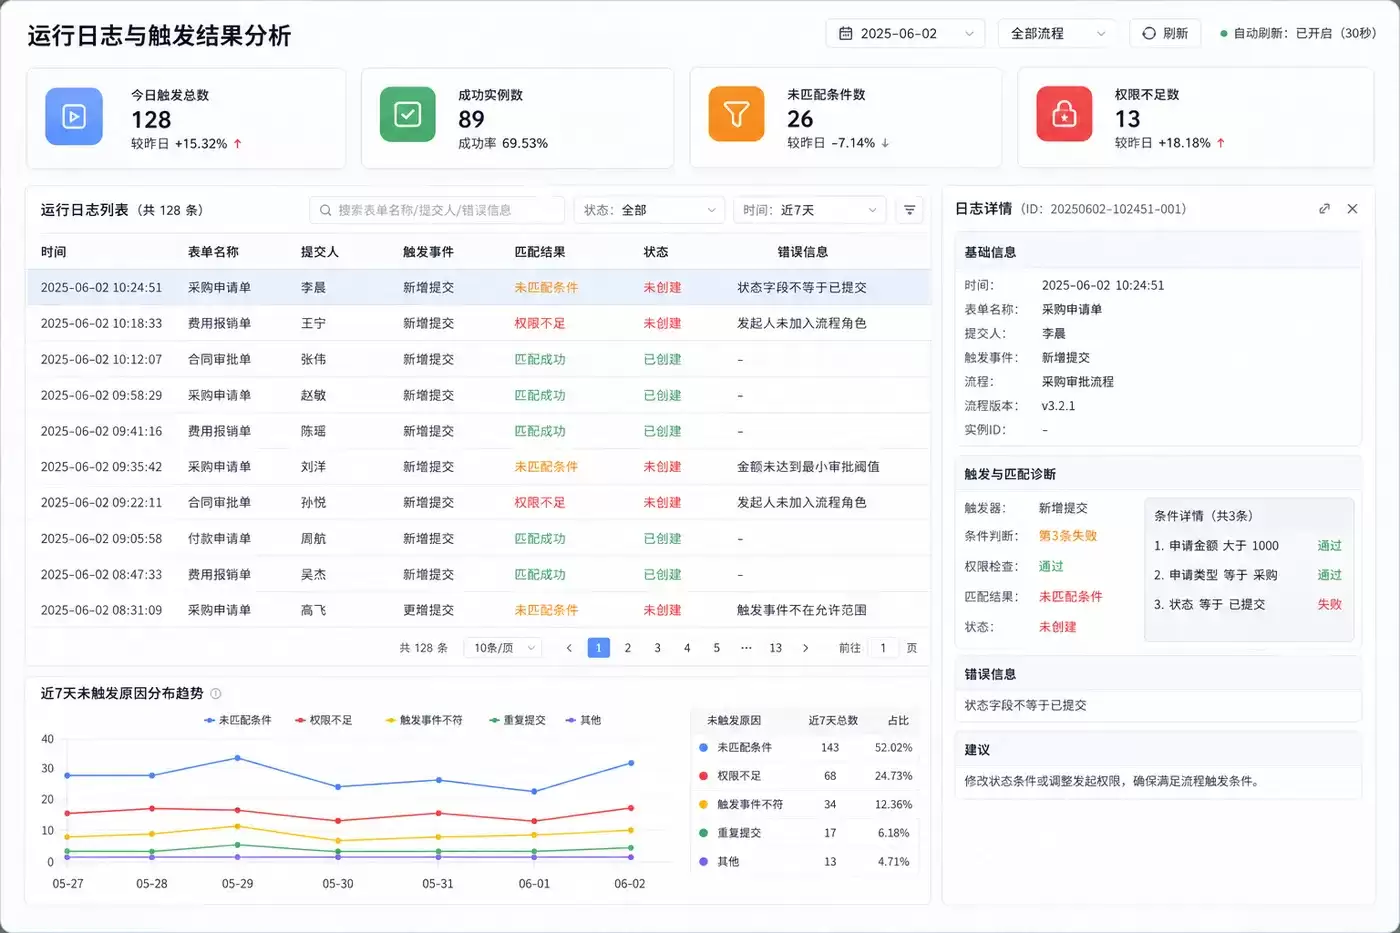Viewport: 1400px width, 933px height.
Task: Go to previous page arrow in pagination
Action: (x=569, y=648)
